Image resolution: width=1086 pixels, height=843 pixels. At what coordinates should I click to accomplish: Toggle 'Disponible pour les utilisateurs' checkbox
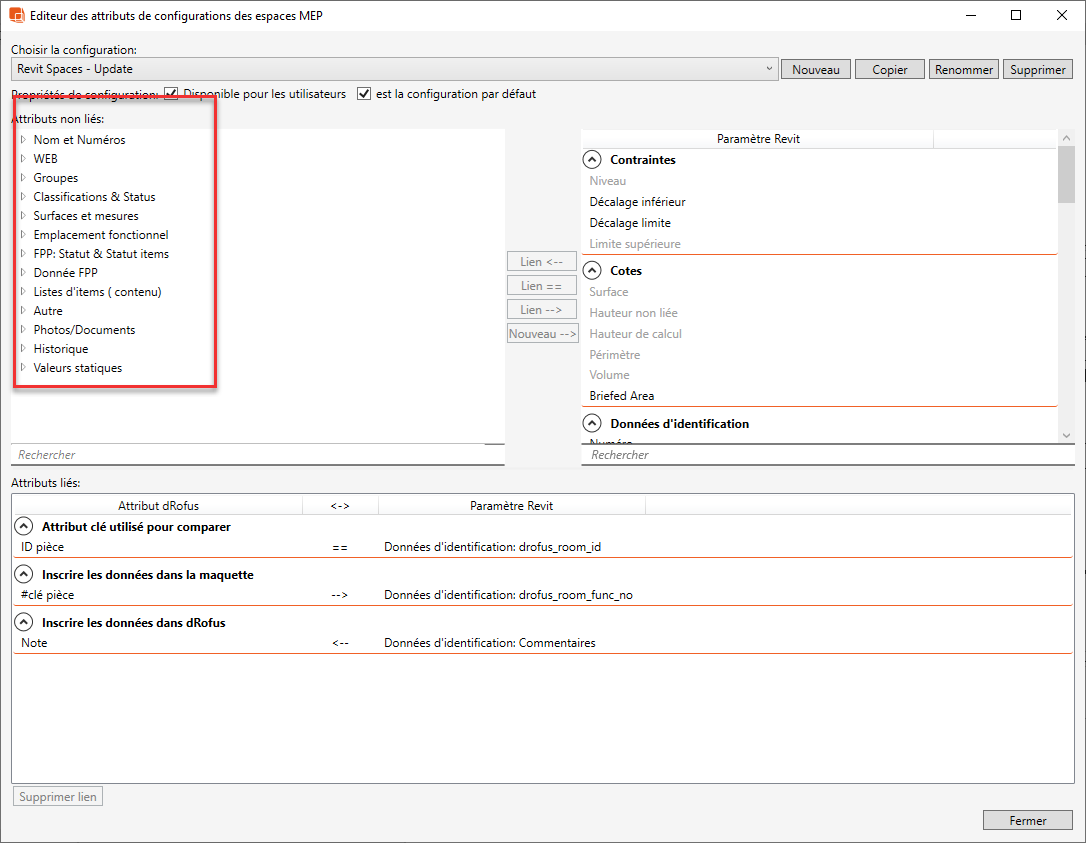tap(171, 94)
